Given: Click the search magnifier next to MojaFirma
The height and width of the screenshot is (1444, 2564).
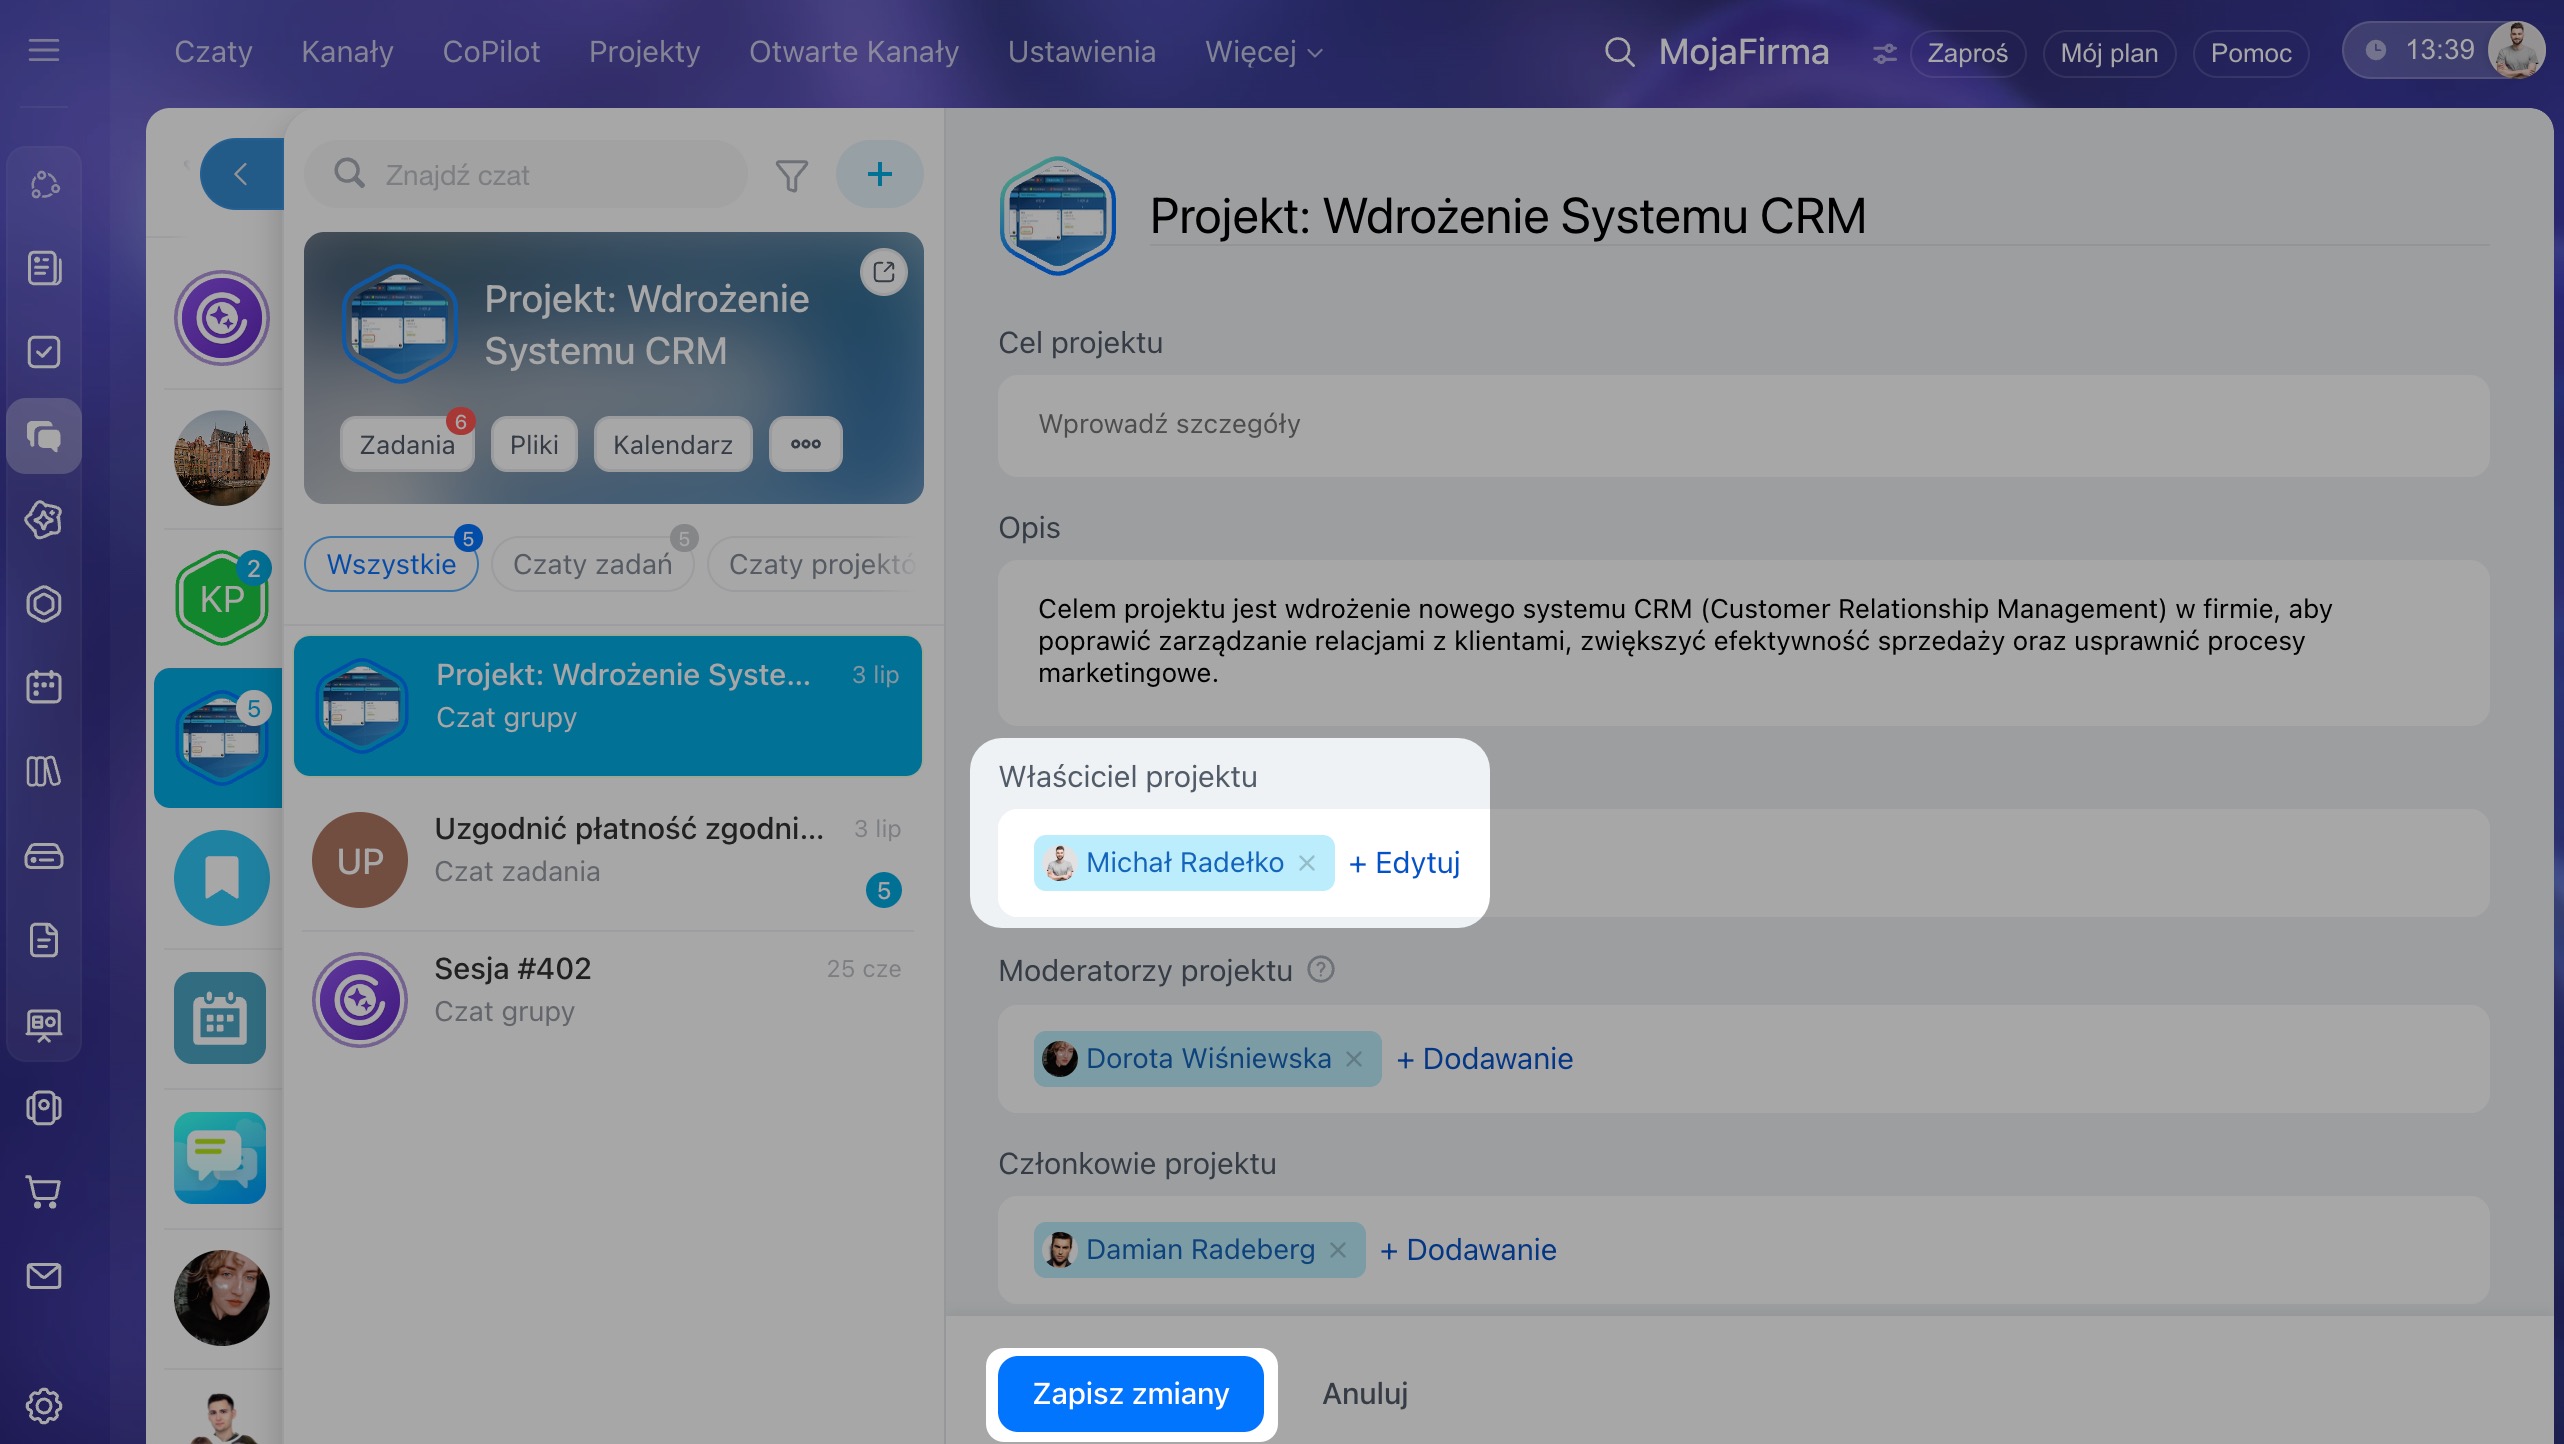Looking at the screenshot, I should coord(1619,52).
